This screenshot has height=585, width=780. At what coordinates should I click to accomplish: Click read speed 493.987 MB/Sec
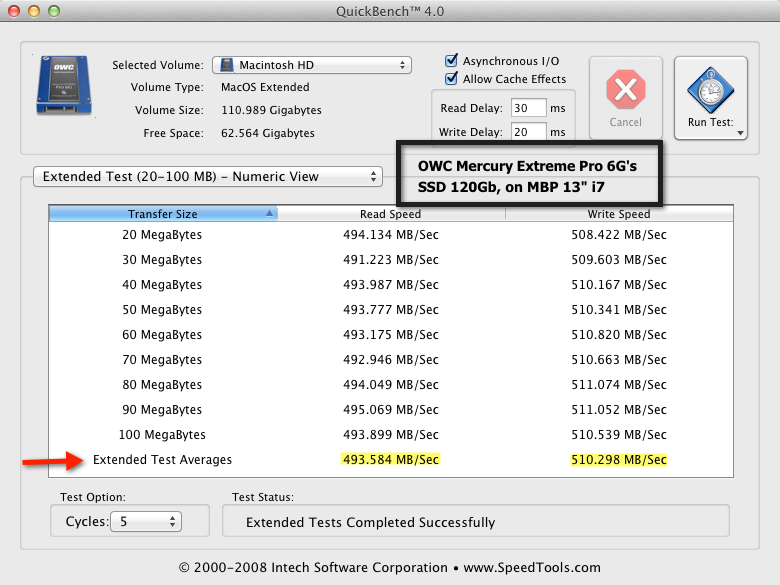tap(391, 285)
